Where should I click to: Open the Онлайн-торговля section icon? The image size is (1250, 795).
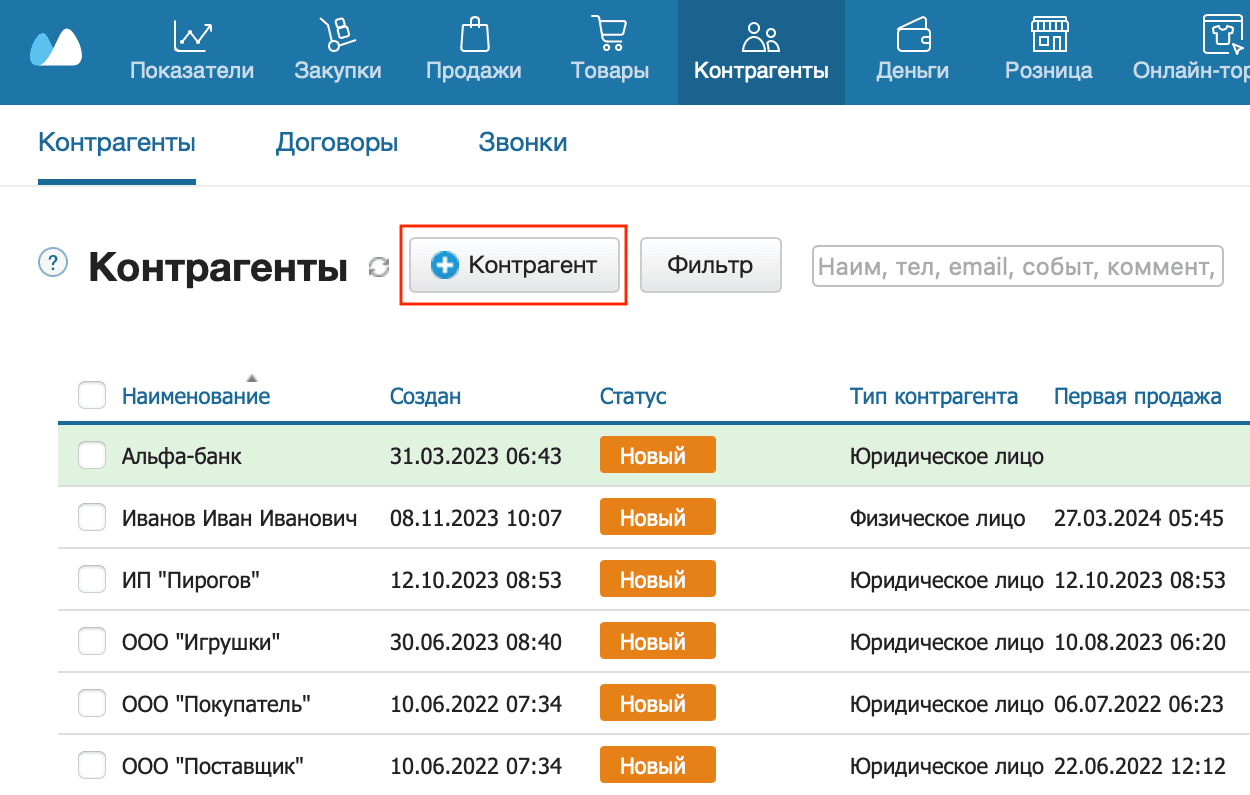1222,33
